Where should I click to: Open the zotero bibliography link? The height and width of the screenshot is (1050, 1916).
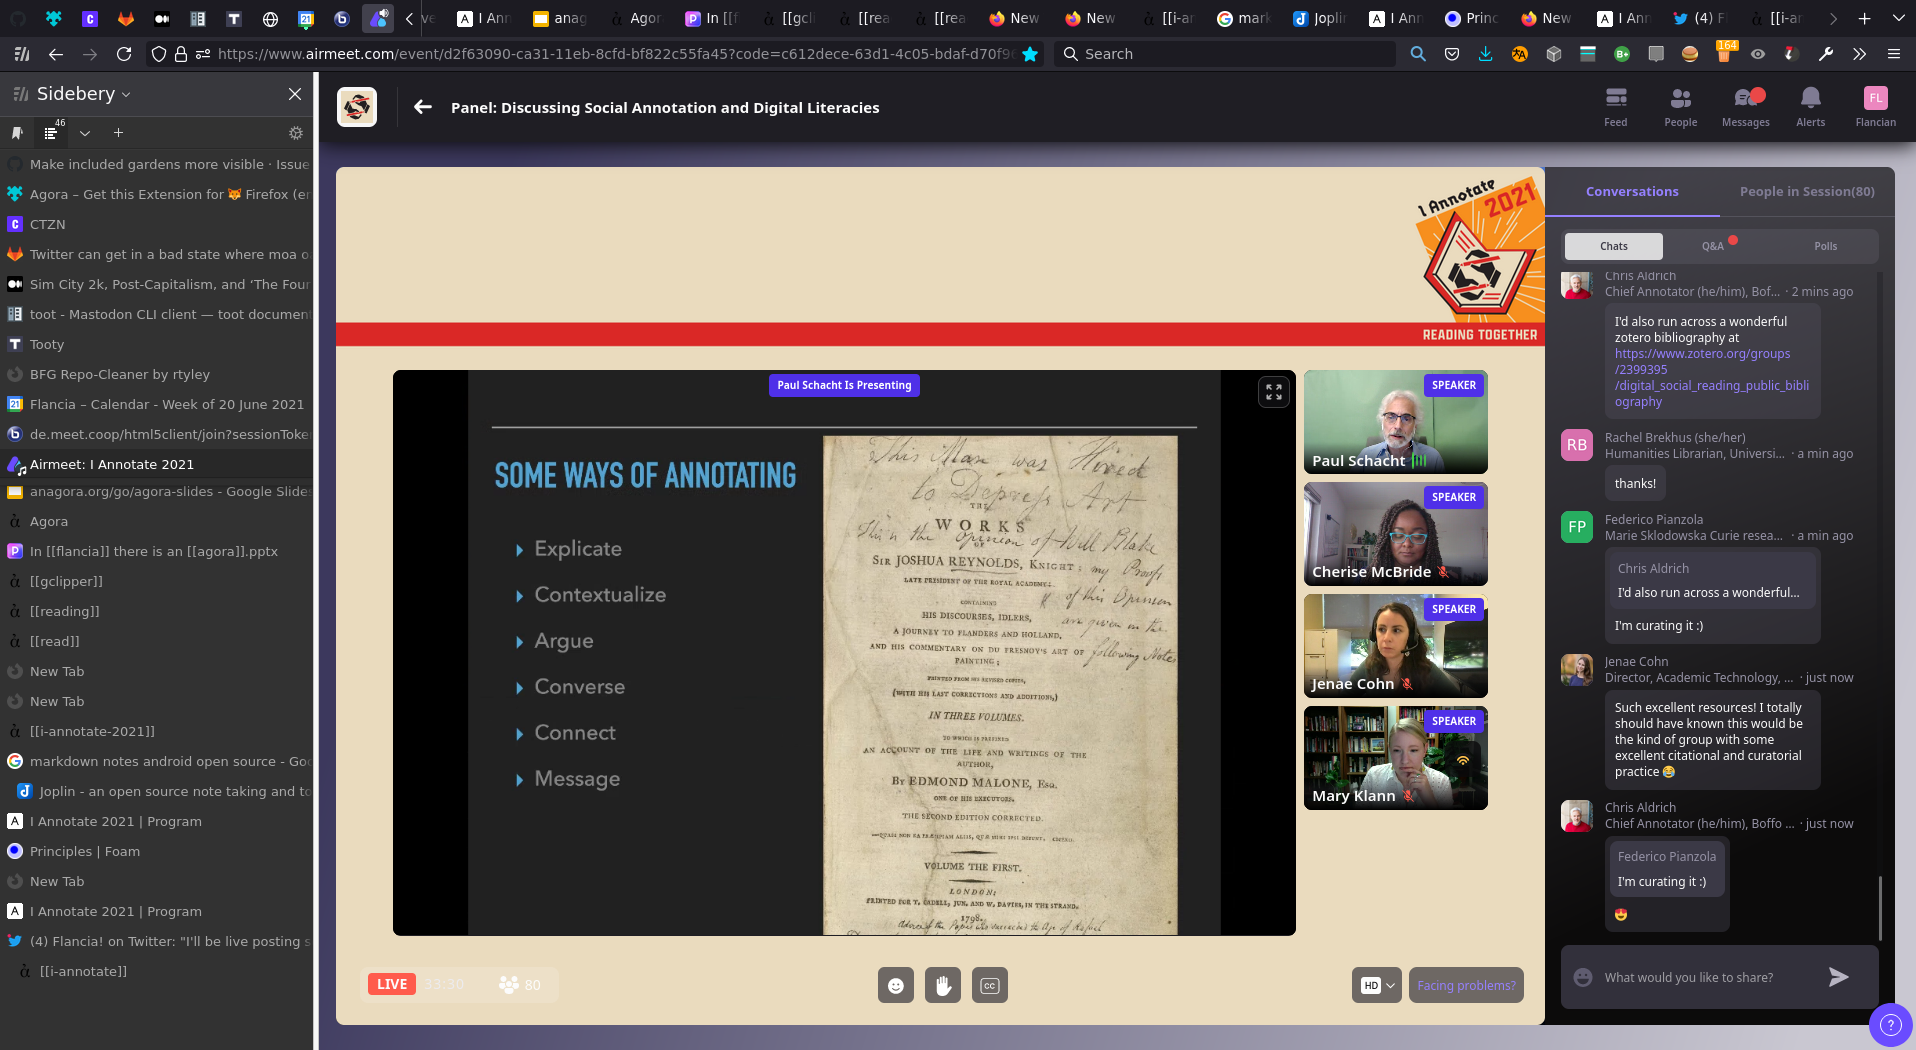(1712, 378)
